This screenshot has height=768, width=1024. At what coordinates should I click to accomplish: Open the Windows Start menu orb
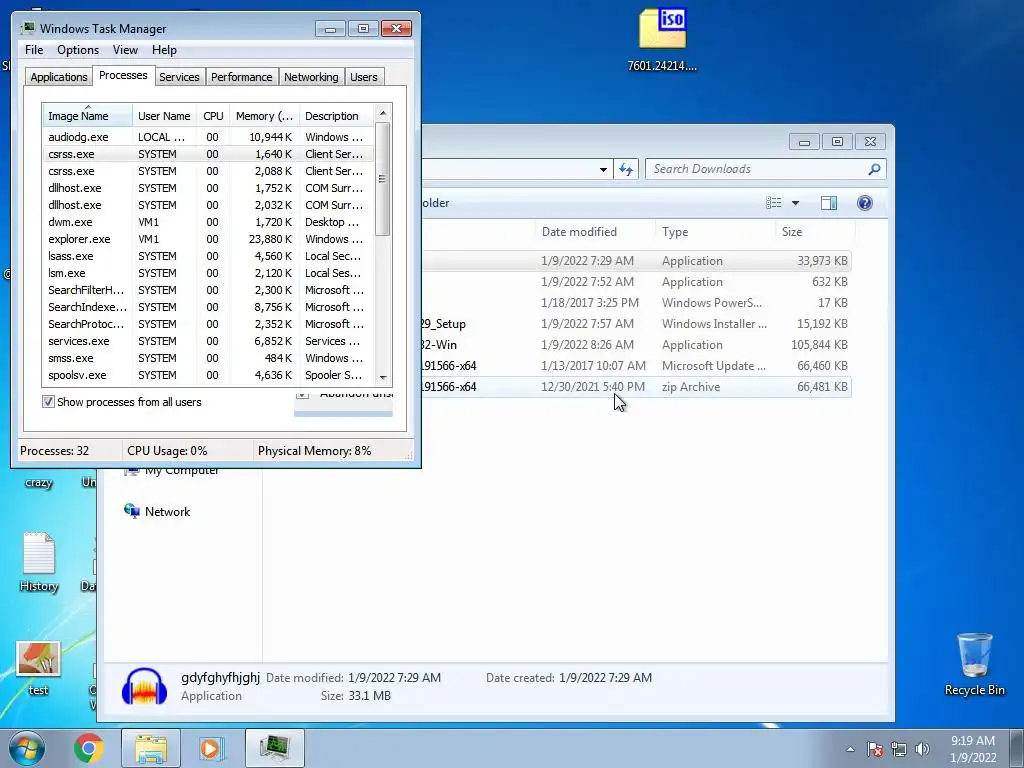pyautogui.click(x=26, y=748)
